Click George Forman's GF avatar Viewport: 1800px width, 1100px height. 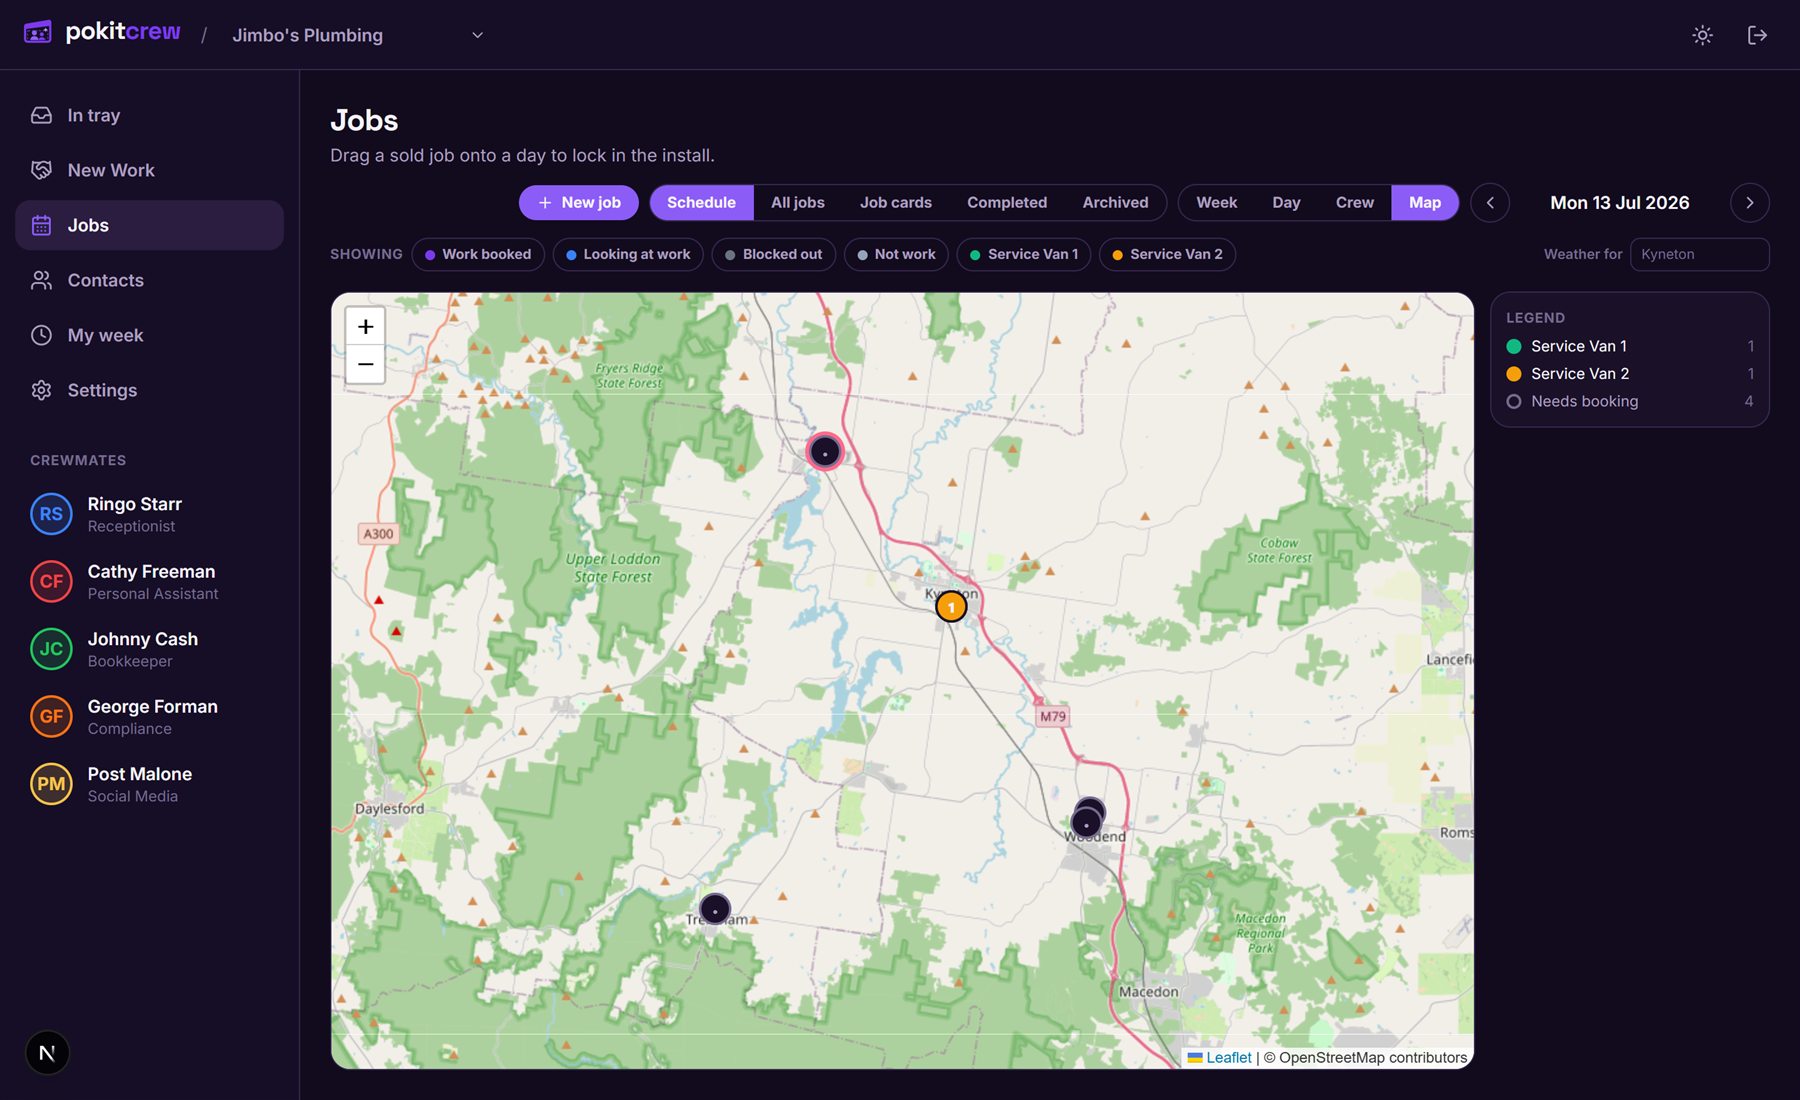click(51, 717)
